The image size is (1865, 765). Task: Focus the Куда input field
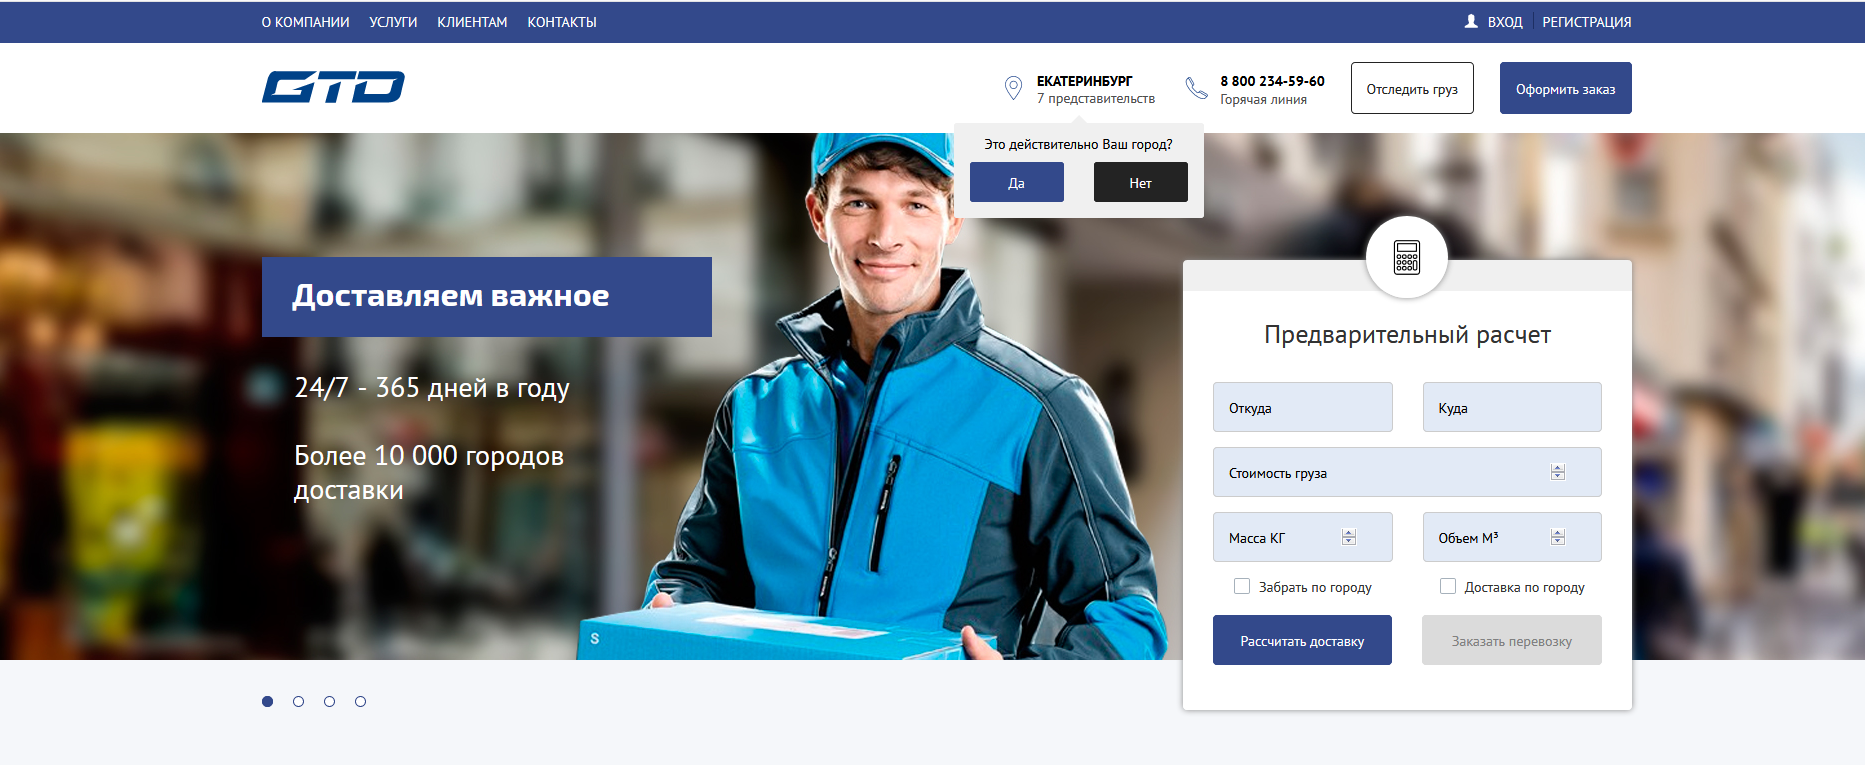[1512, 407]
